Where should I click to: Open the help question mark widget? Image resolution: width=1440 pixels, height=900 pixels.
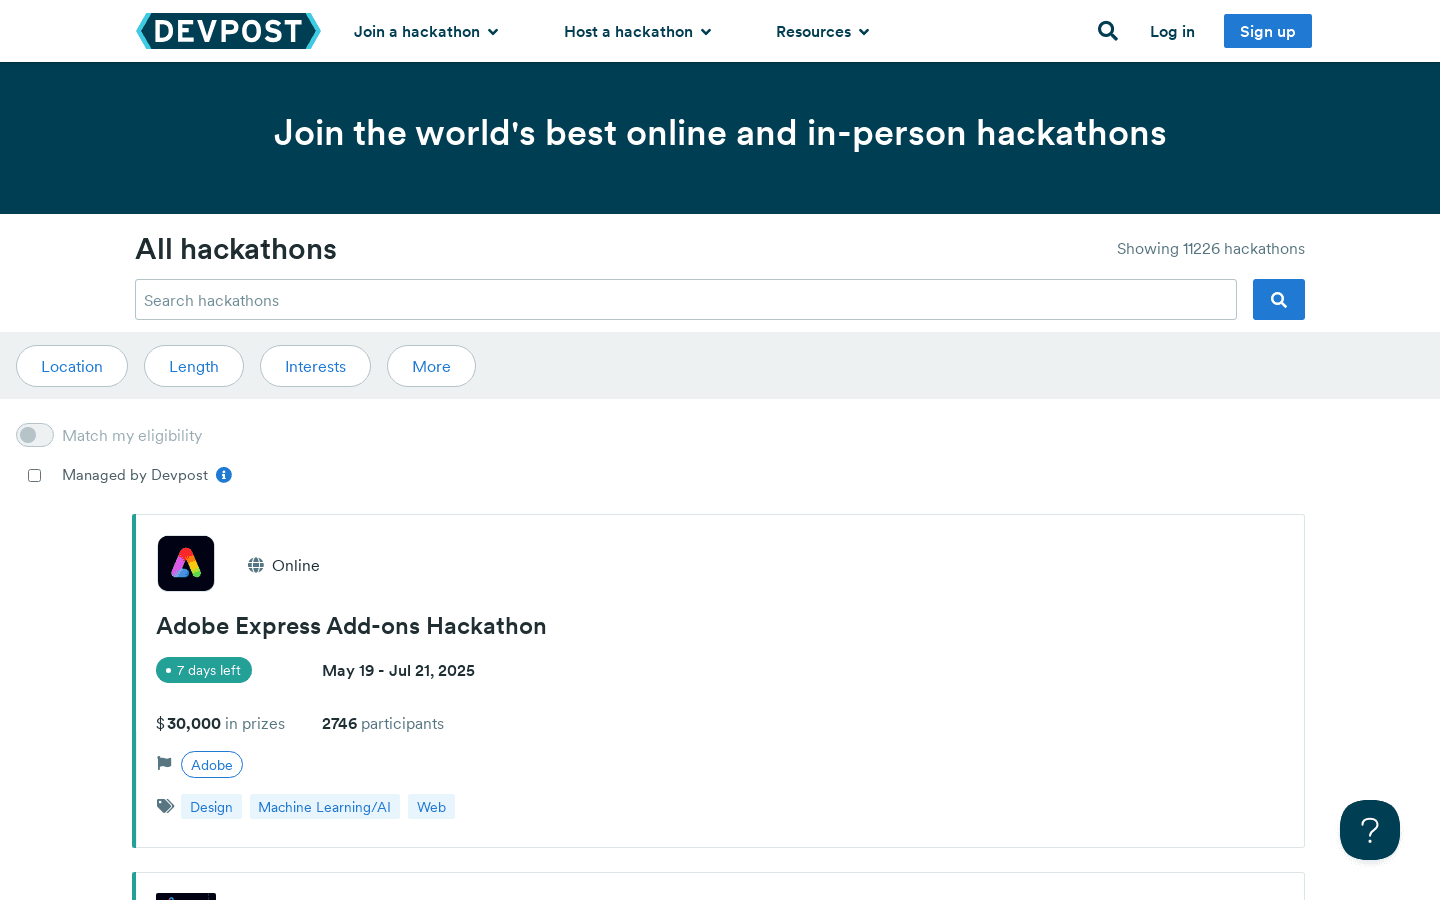pos(1370,830)
